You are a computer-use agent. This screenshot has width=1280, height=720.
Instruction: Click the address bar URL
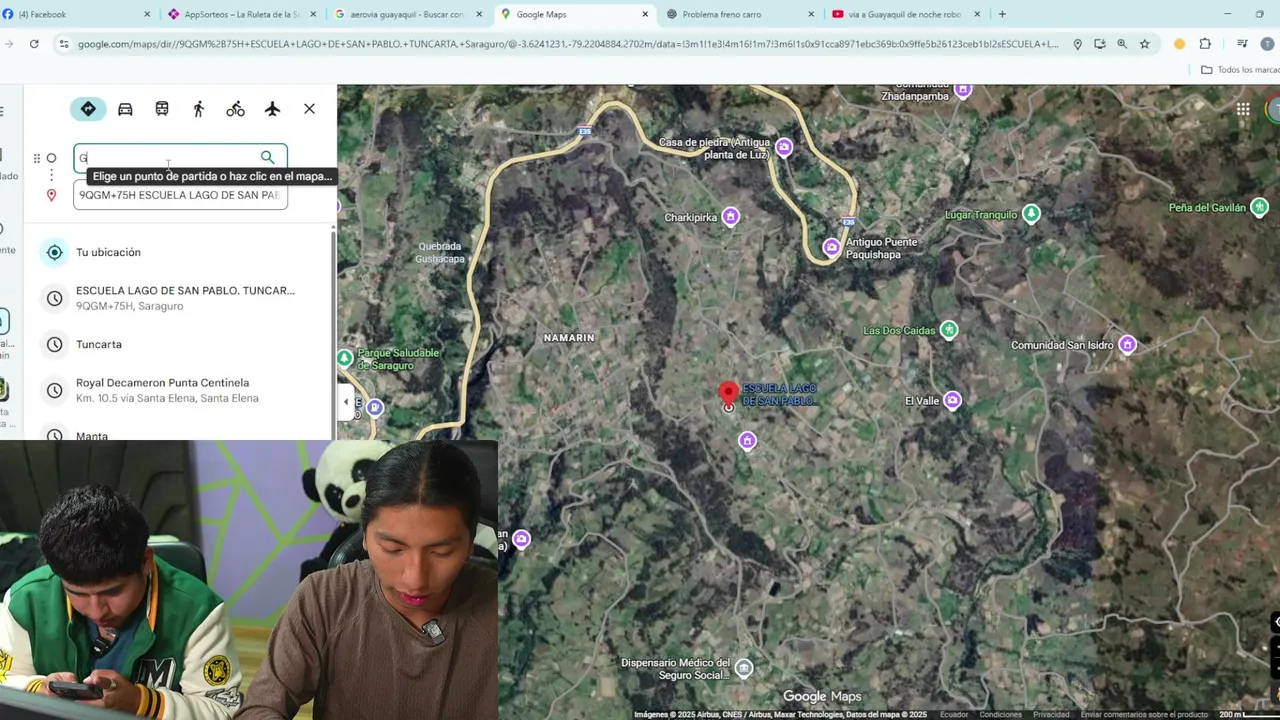(x=568, y=44)
